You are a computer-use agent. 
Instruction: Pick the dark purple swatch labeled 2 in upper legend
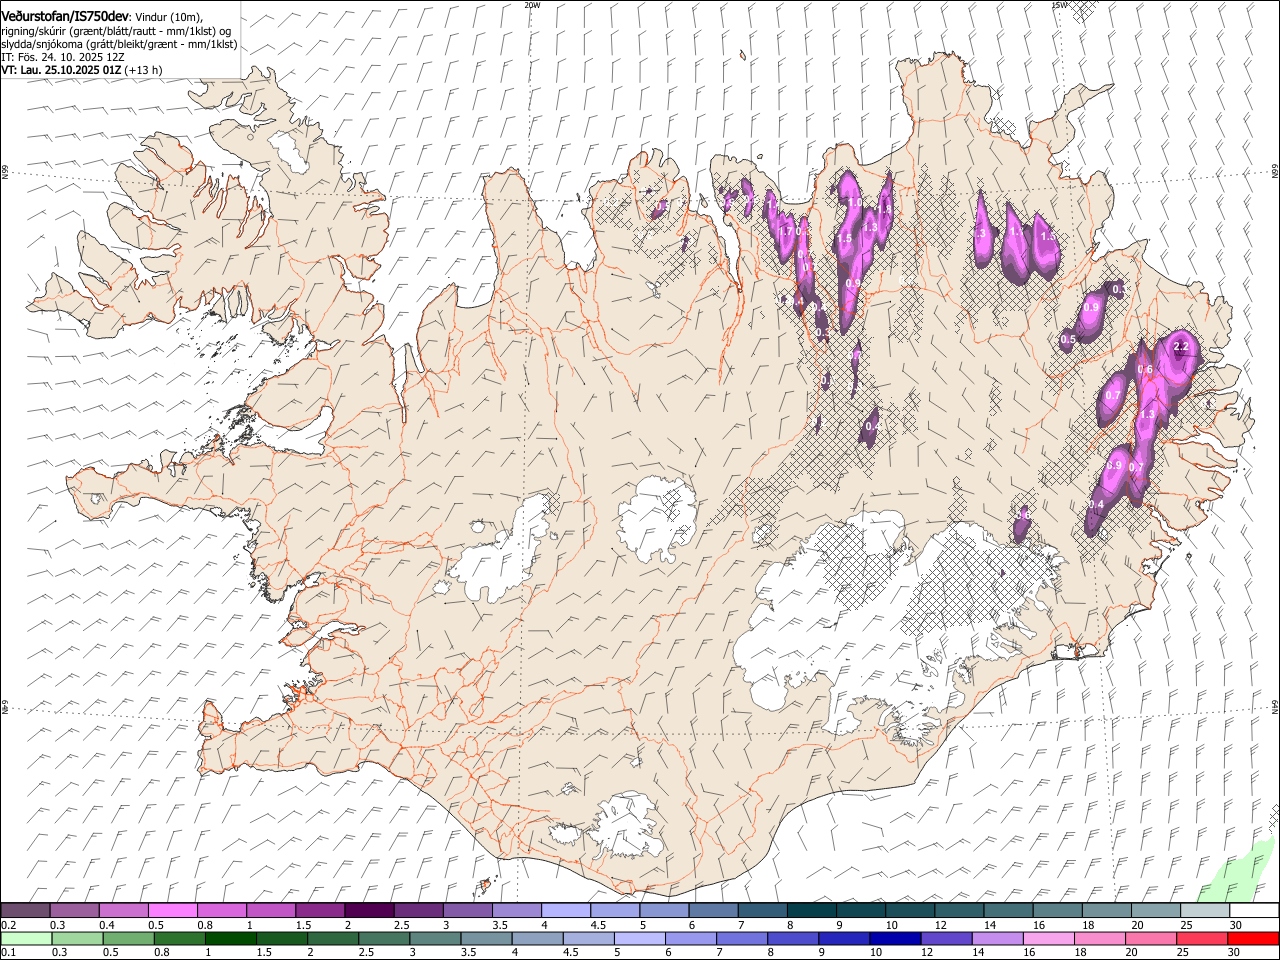[x=368, y=910]
